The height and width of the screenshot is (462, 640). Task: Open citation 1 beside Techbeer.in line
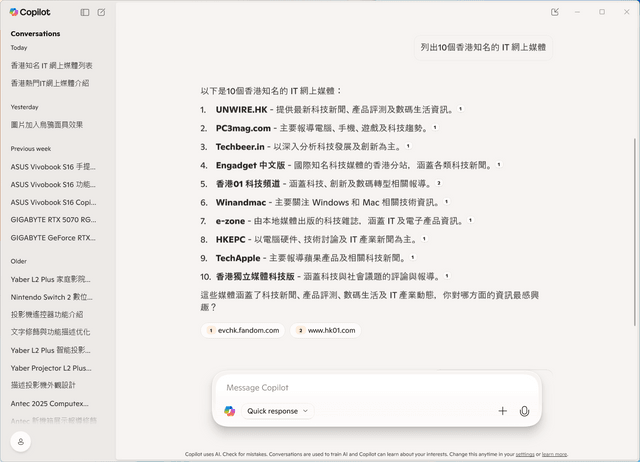pyautogui.click(x=408, y=146)
